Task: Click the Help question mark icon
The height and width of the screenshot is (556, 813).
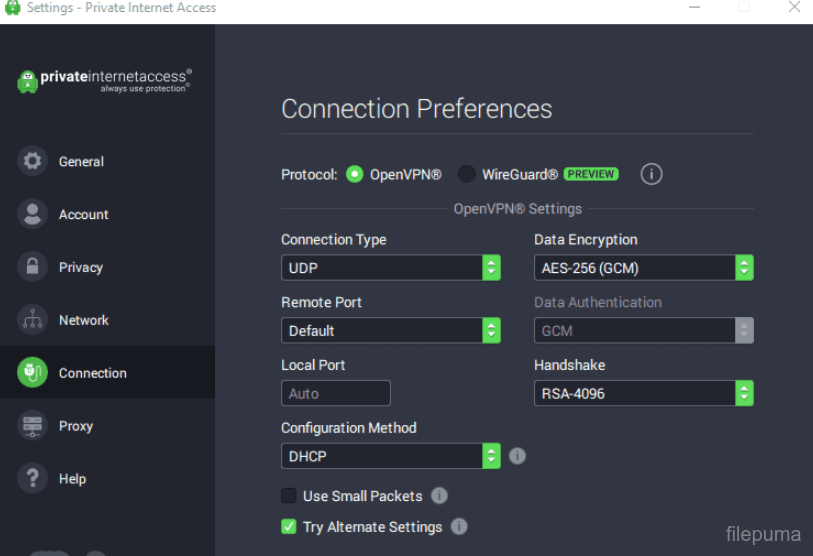Action: (x=33, y=479)
